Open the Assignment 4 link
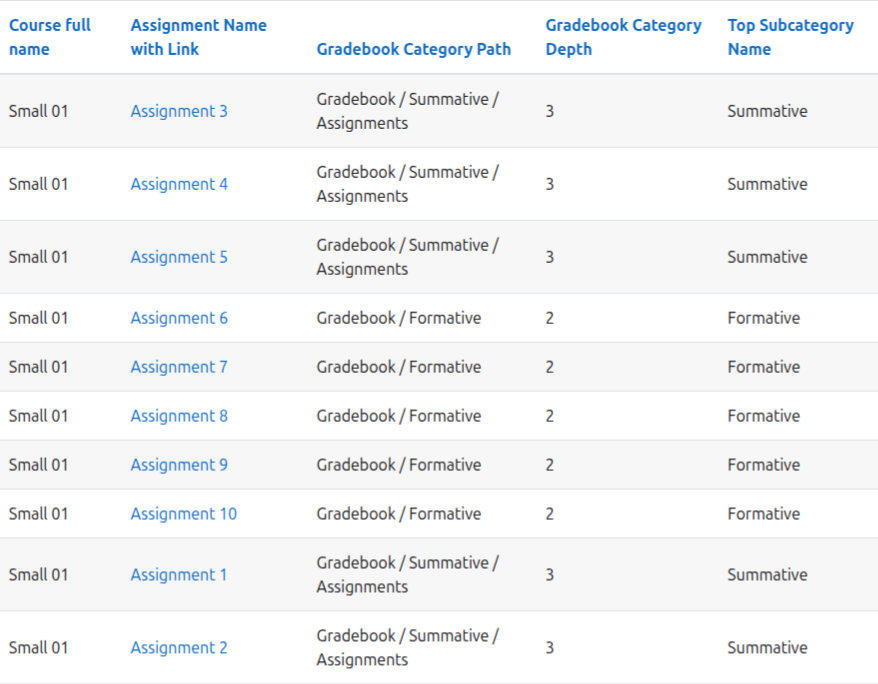The image size is (878, 684). (179, 184)
